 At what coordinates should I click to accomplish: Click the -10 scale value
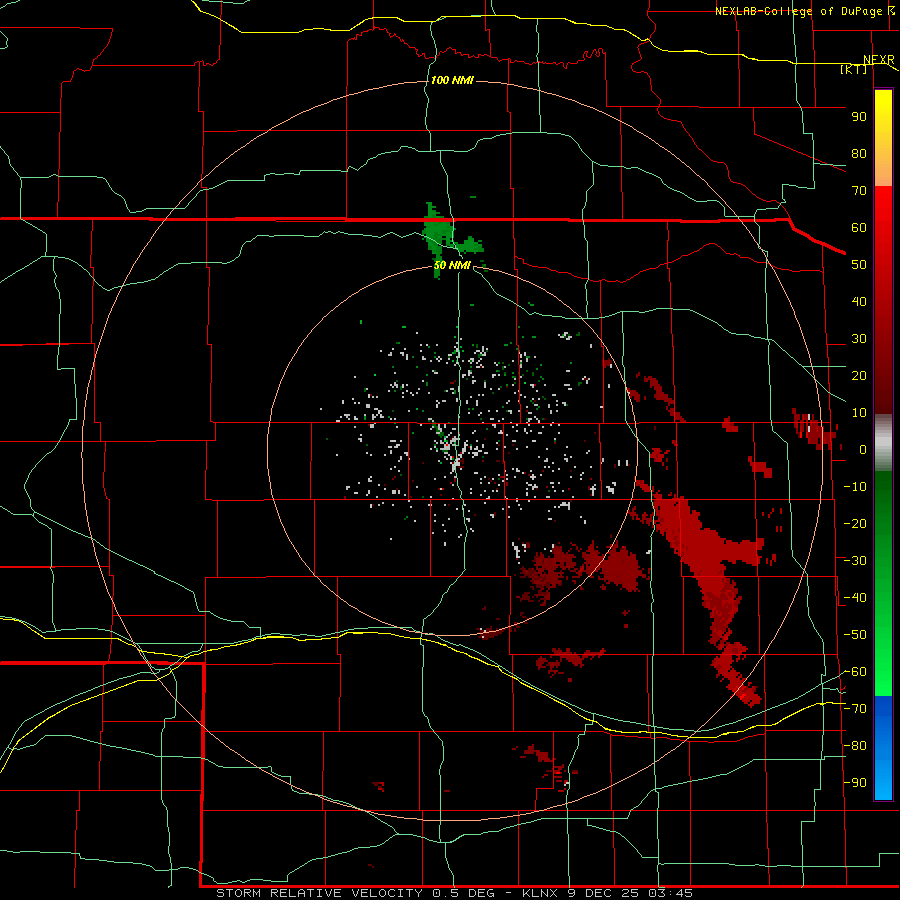(855, 487)
